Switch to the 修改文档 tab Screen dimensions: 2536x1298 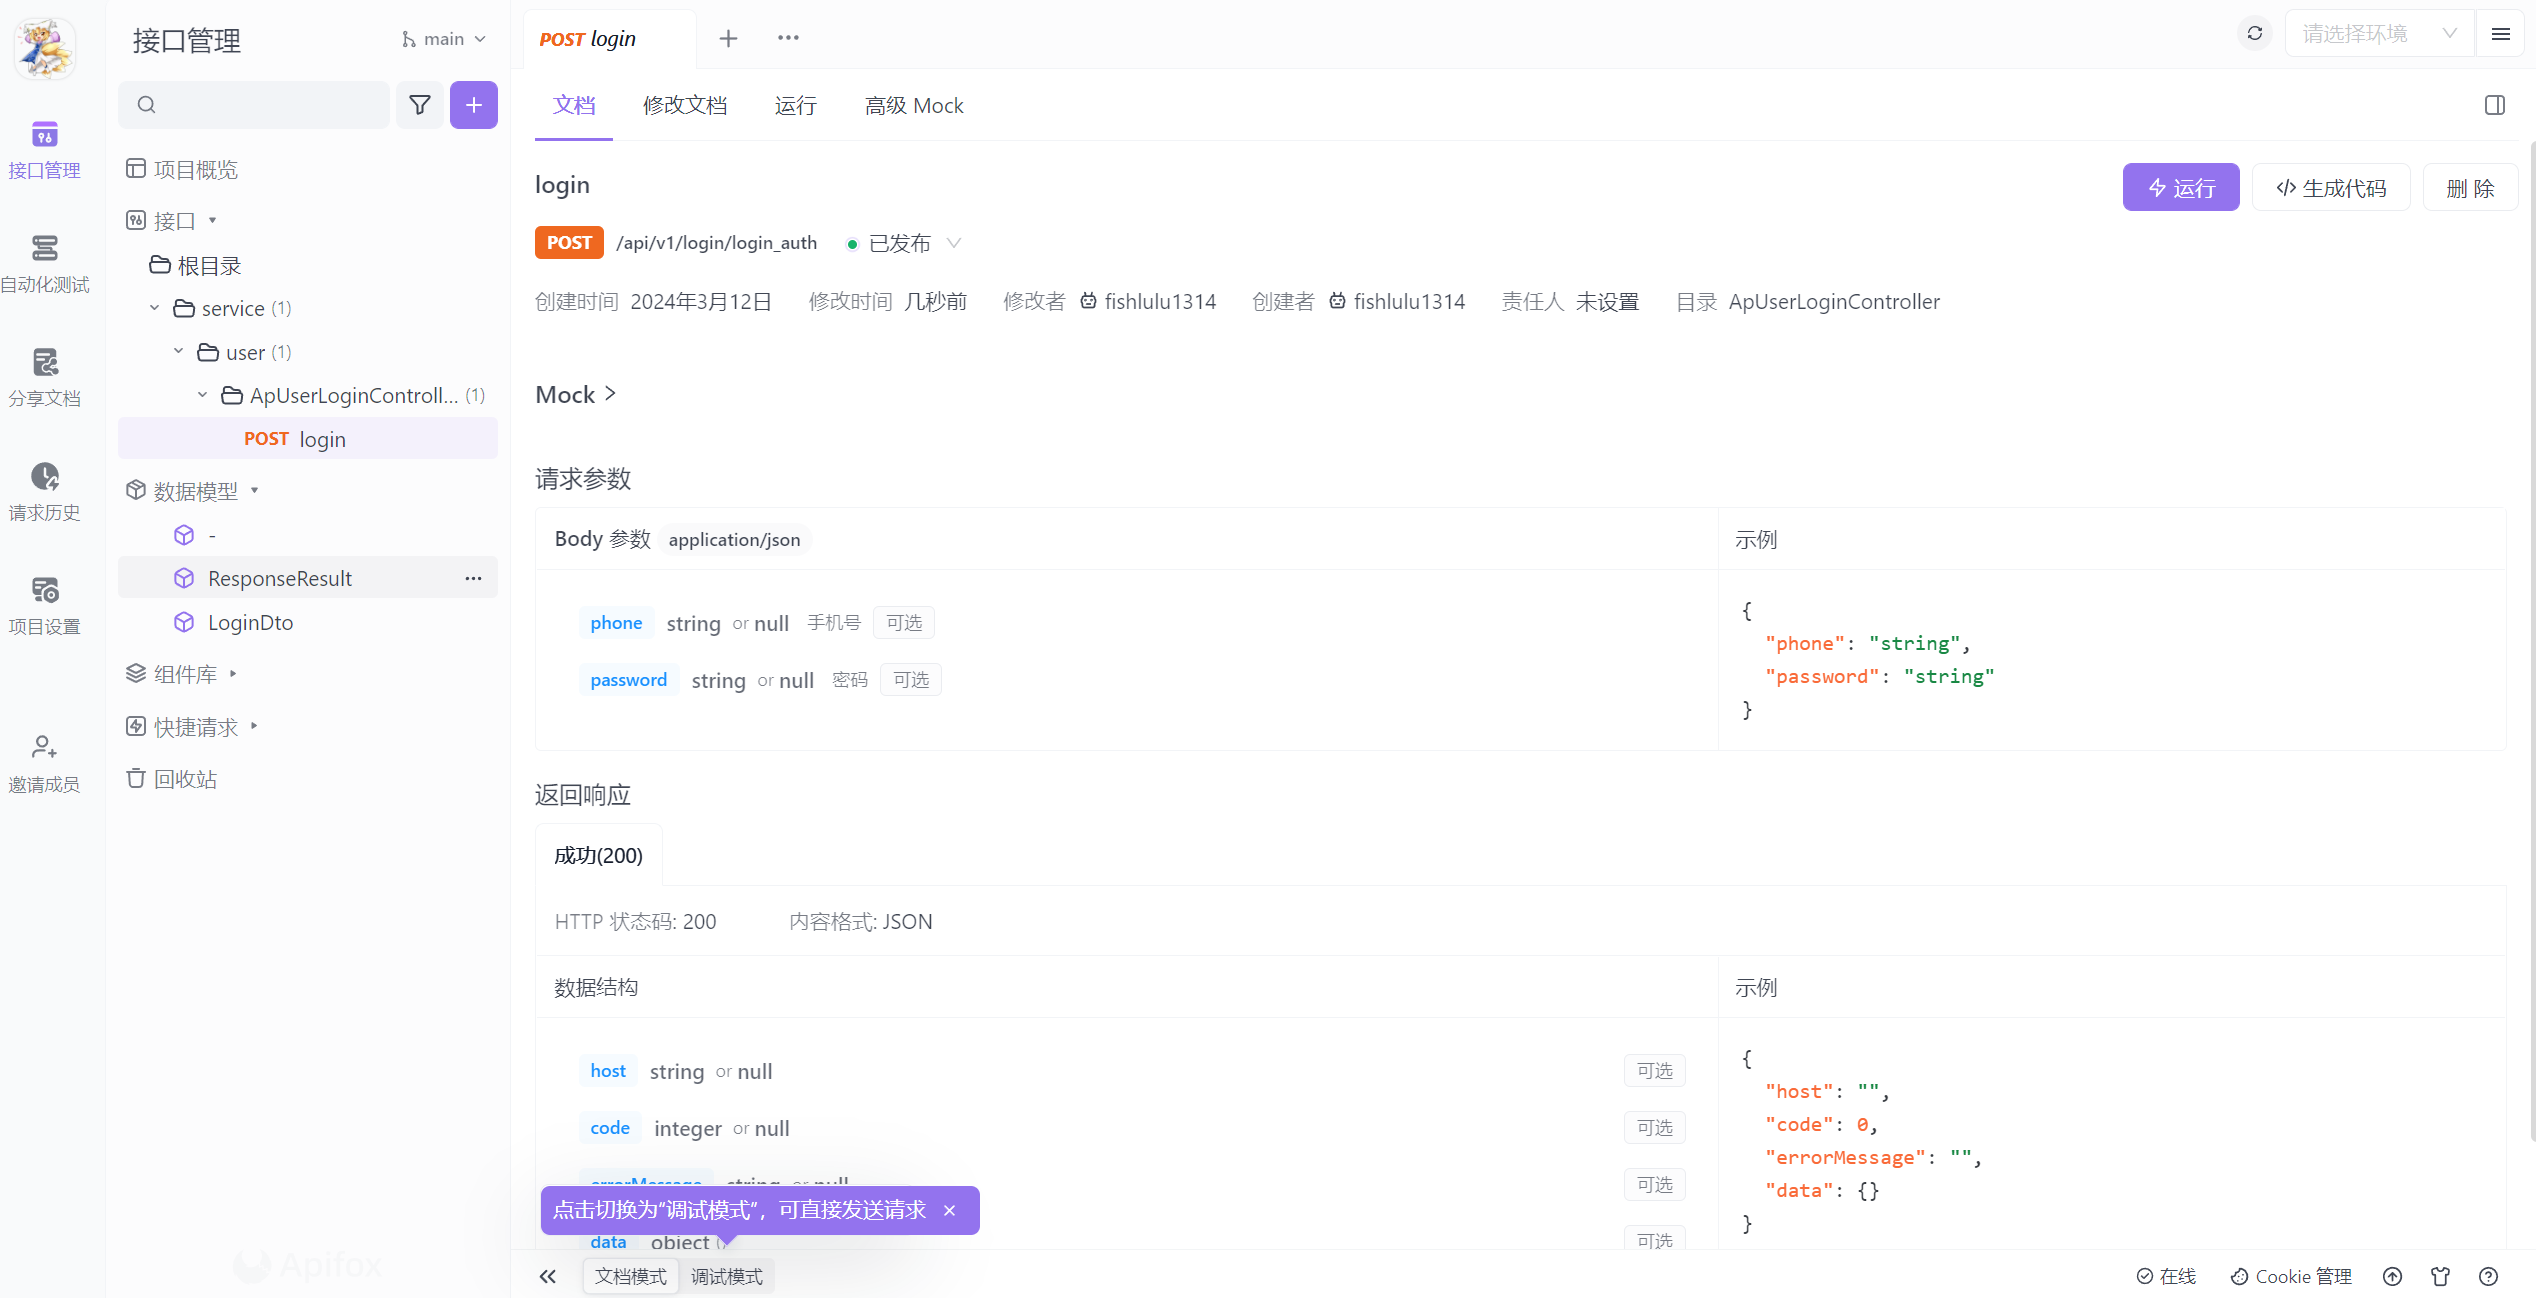(x=685, y=105)
